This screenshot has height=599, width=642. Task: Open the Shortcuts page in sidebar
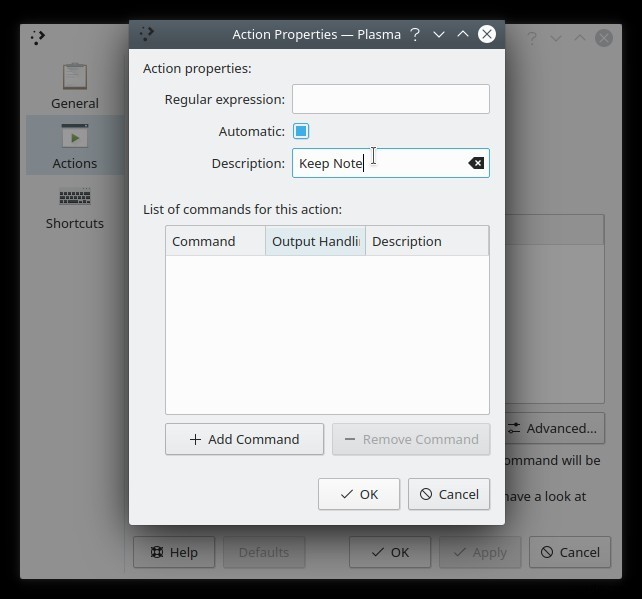[75, 208]
